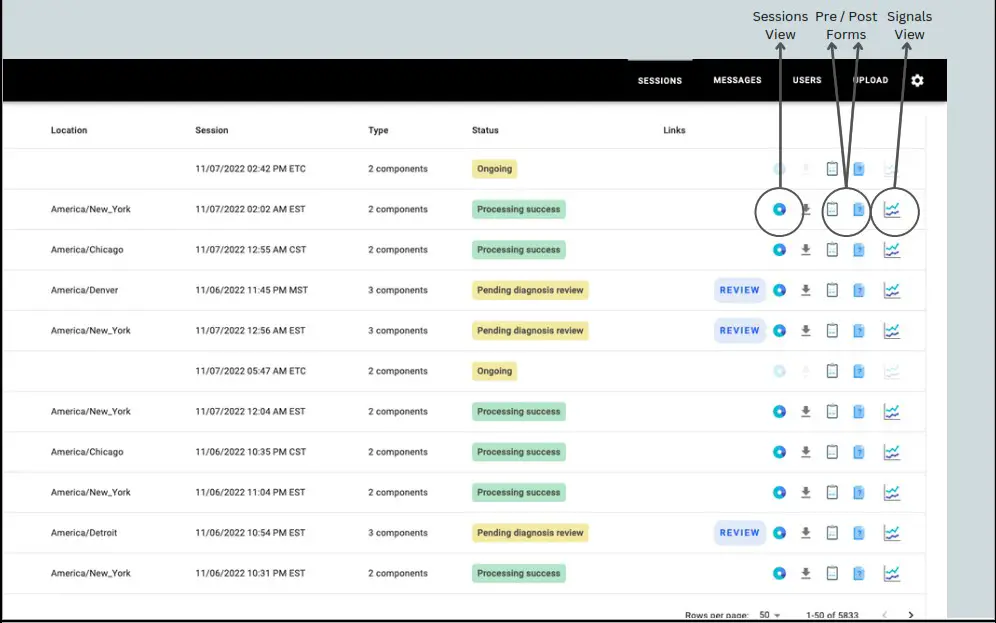The image size is (996, 623).
Task: Open Sessions View for the Detroit 10:54 PM session
Action: coord(779,532)
